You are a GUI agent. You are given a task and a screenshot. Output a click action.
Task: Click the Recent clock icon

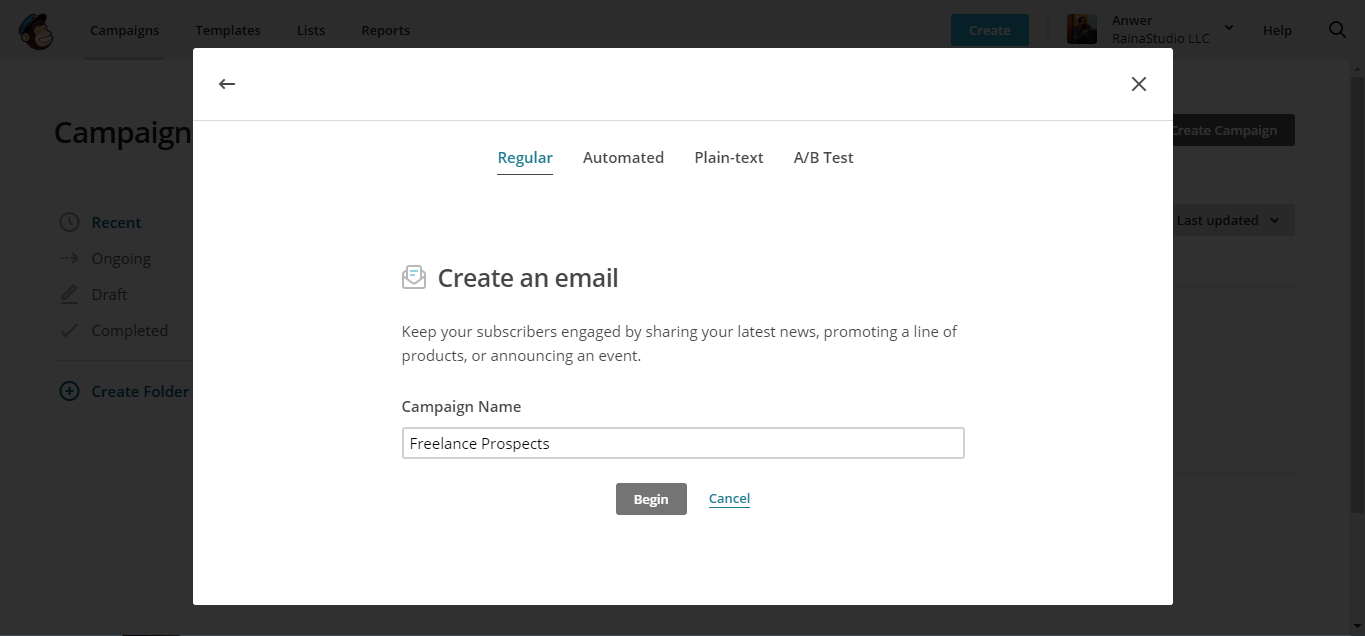coord(69,222)
